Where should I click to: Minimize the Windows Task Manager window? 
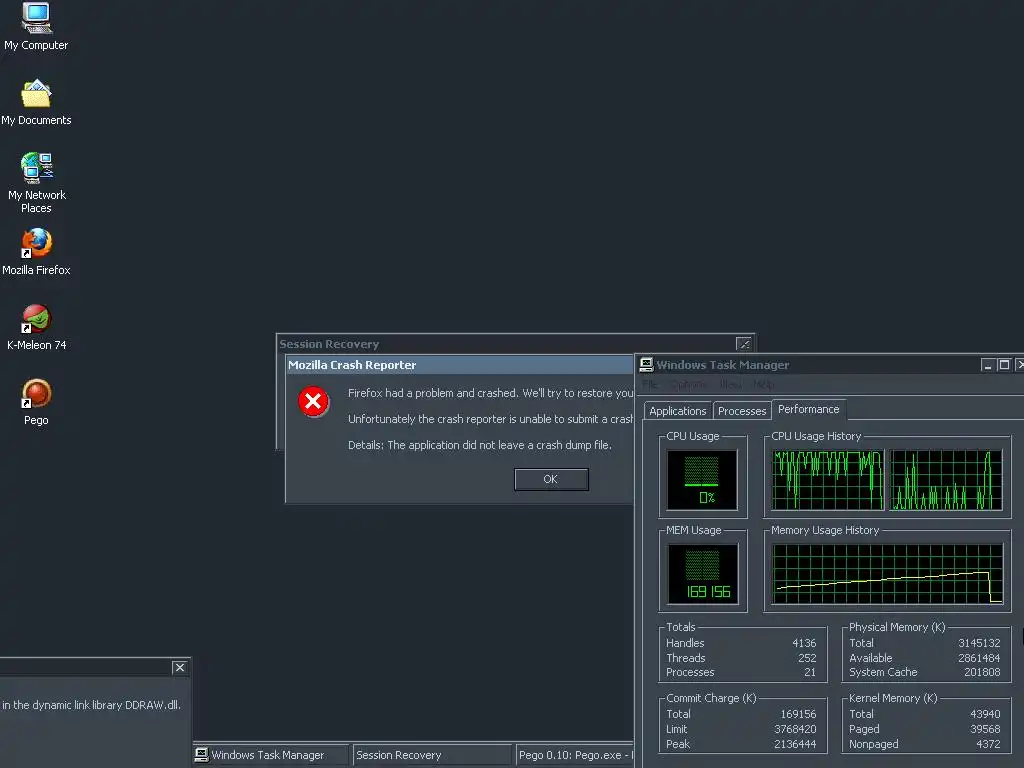987,364
